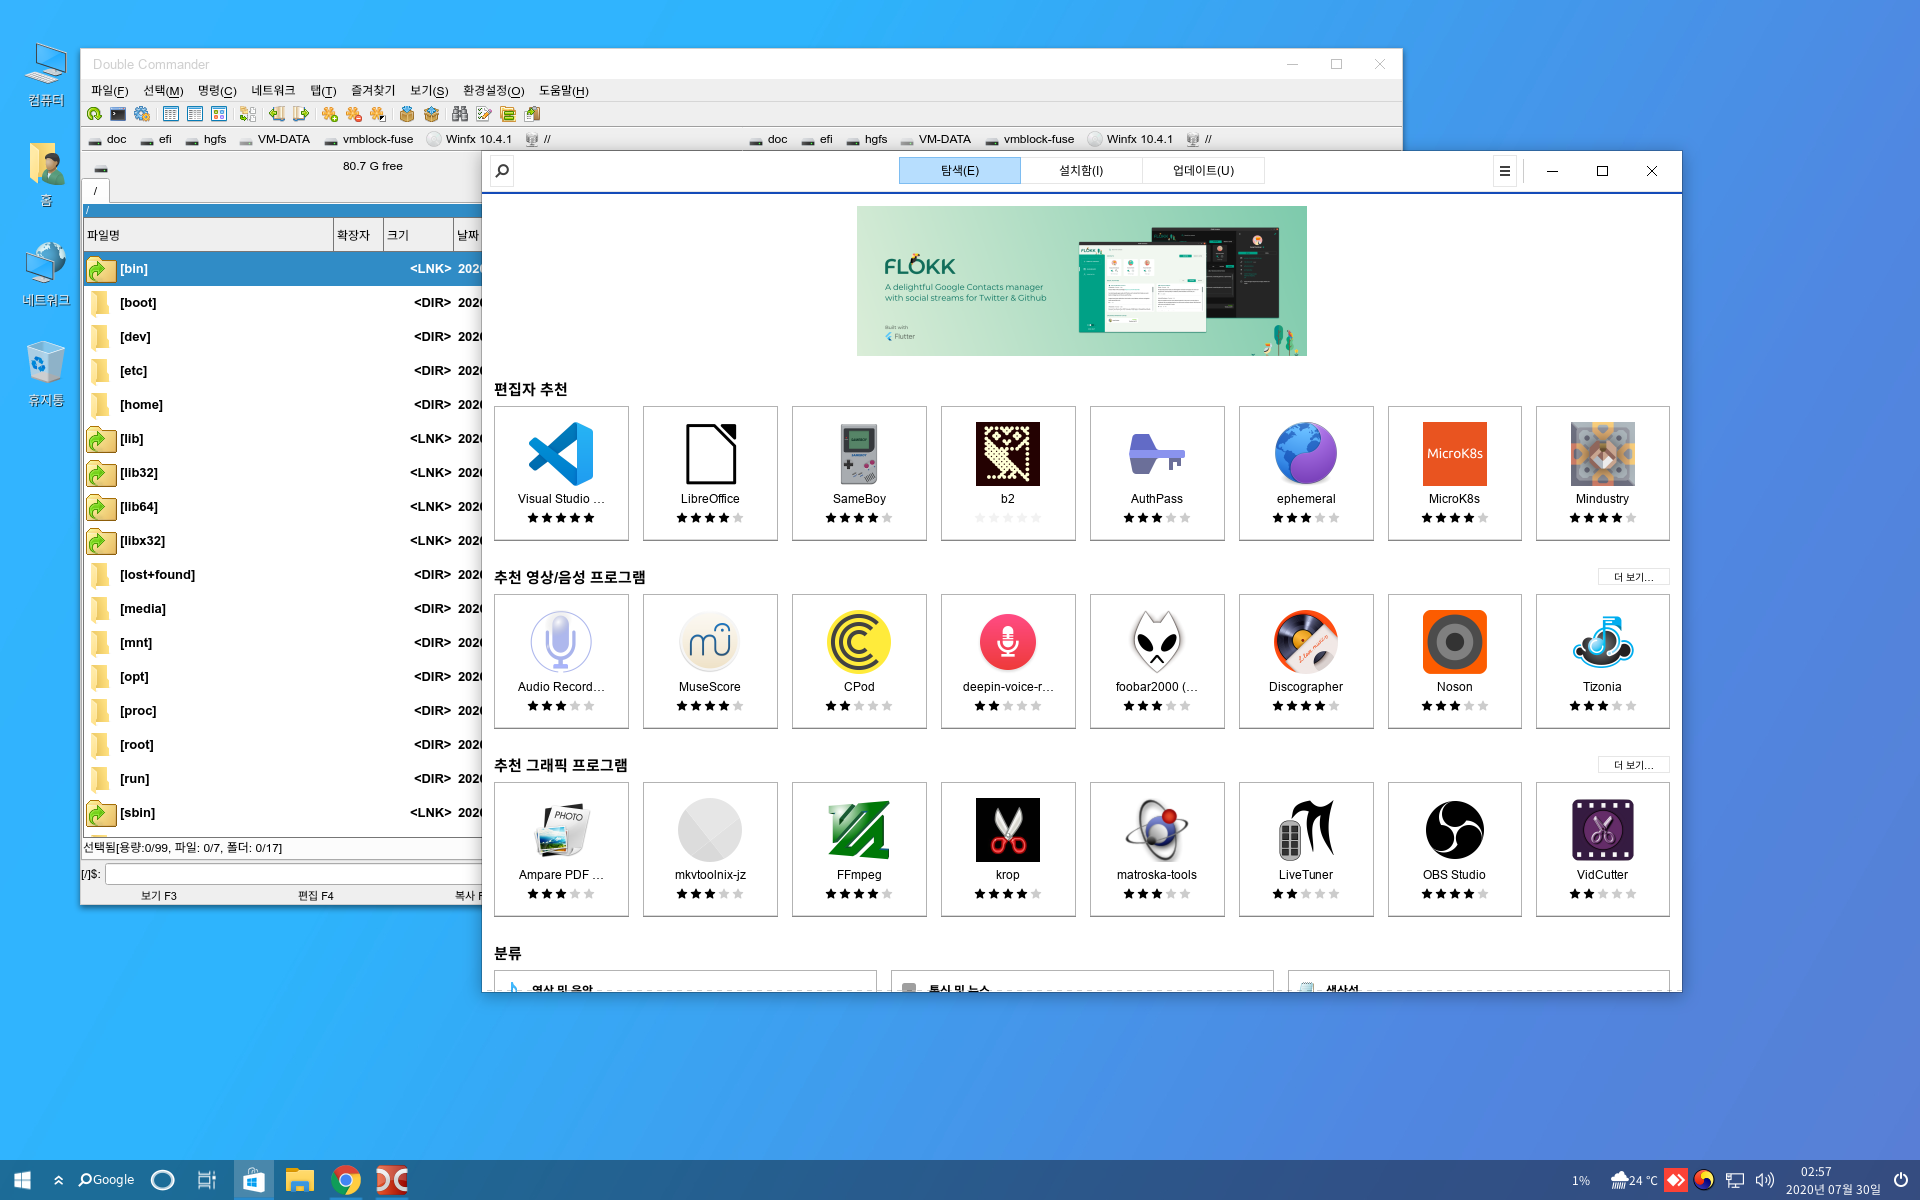Open the terminal icon in Double Commander toolbar
This screenshot has width=1920, height=1200.
pos(118,114)
